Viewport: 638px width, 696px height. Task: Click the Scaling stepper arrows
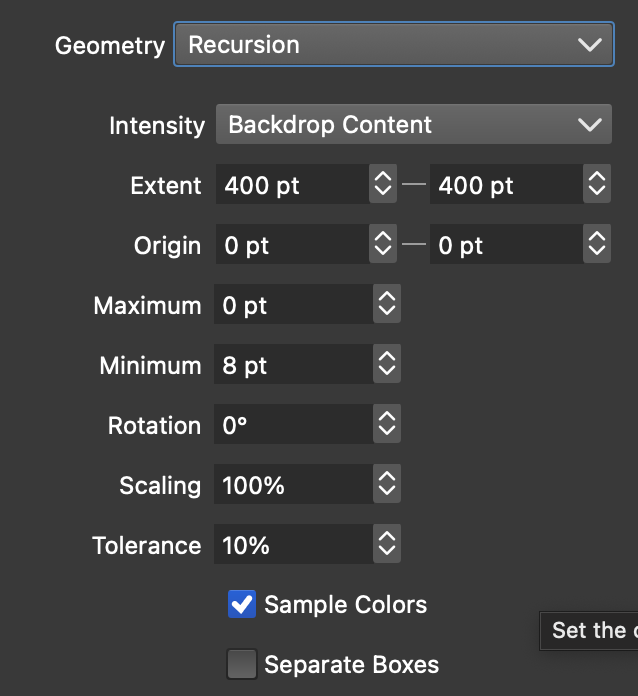(x=387, y=485)
